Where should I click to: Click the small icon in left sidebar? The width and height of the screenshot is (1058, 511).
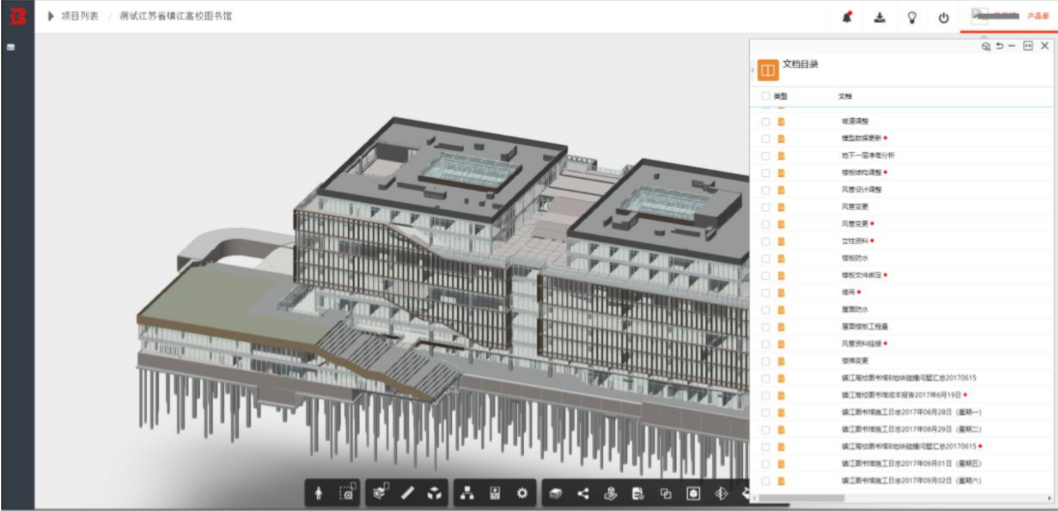point(11,47)
